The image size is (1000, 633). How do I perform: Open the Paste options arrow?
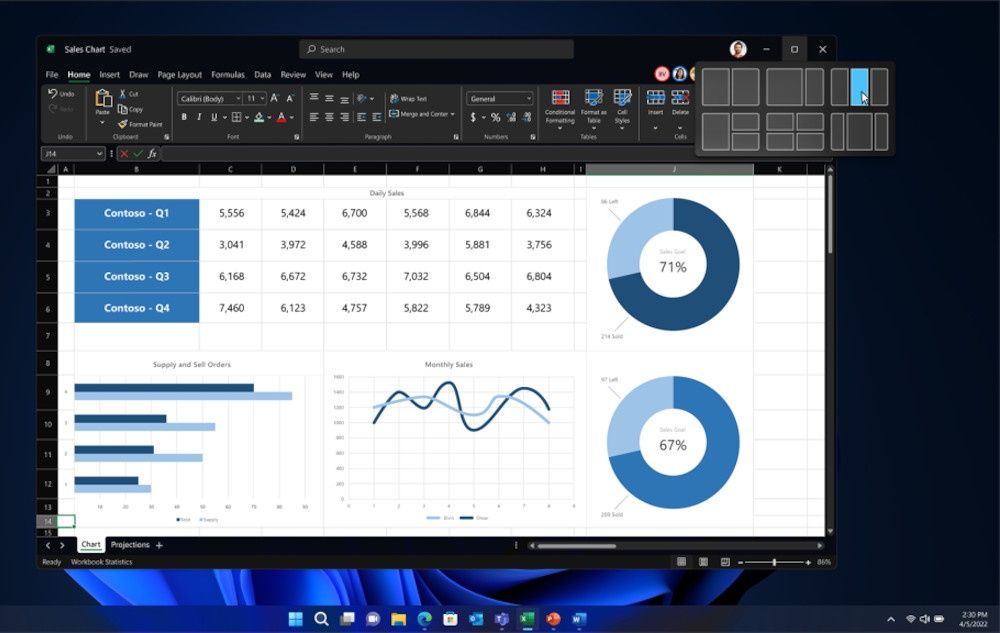(x=103, y=121)
